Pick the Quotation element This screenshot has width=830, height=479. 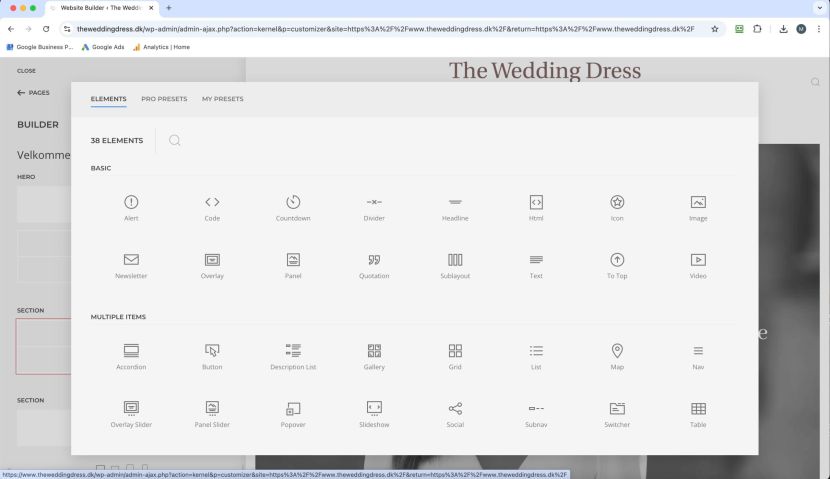point(374,260)
